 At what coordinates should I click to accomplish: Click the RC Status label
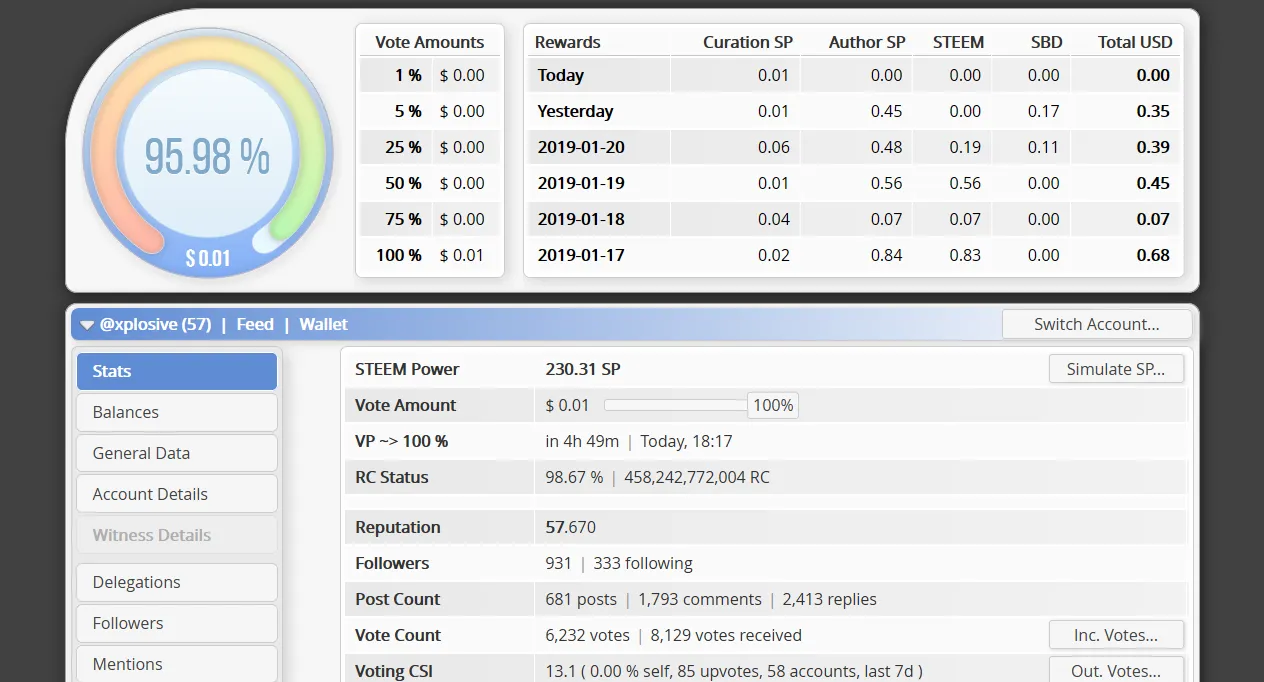[392, 477]
